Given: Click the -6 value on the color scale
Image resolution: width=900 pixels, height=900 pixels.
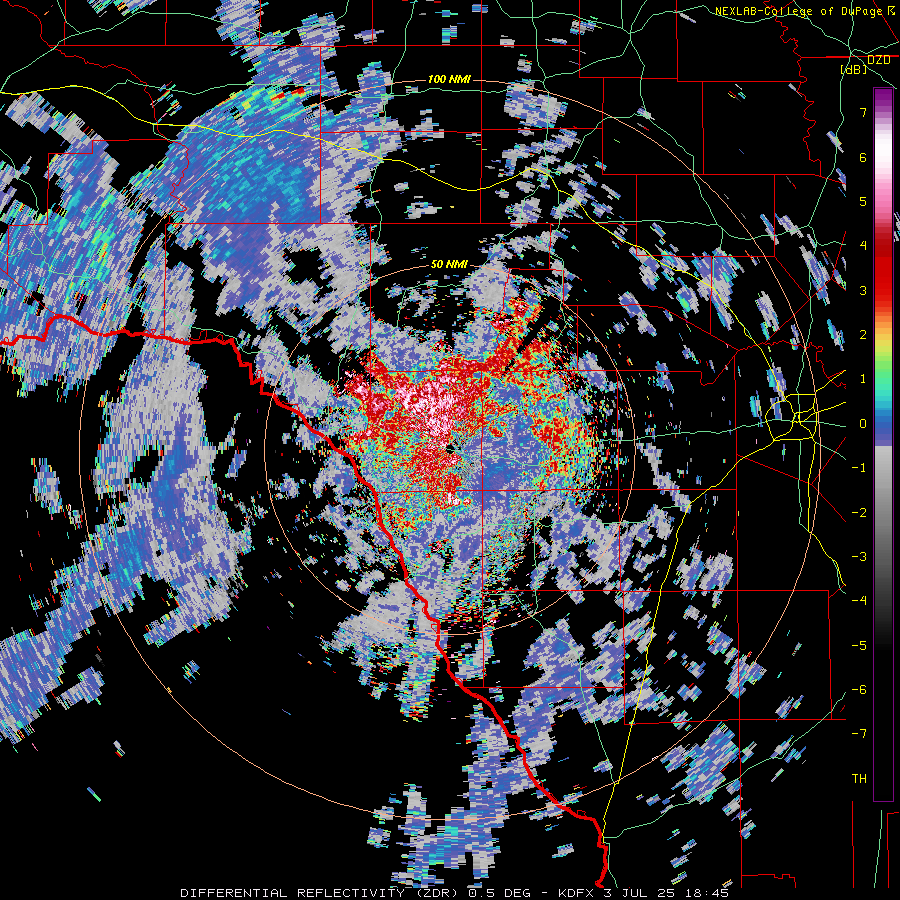Looking at the screenshot, I should coord(859,690).
